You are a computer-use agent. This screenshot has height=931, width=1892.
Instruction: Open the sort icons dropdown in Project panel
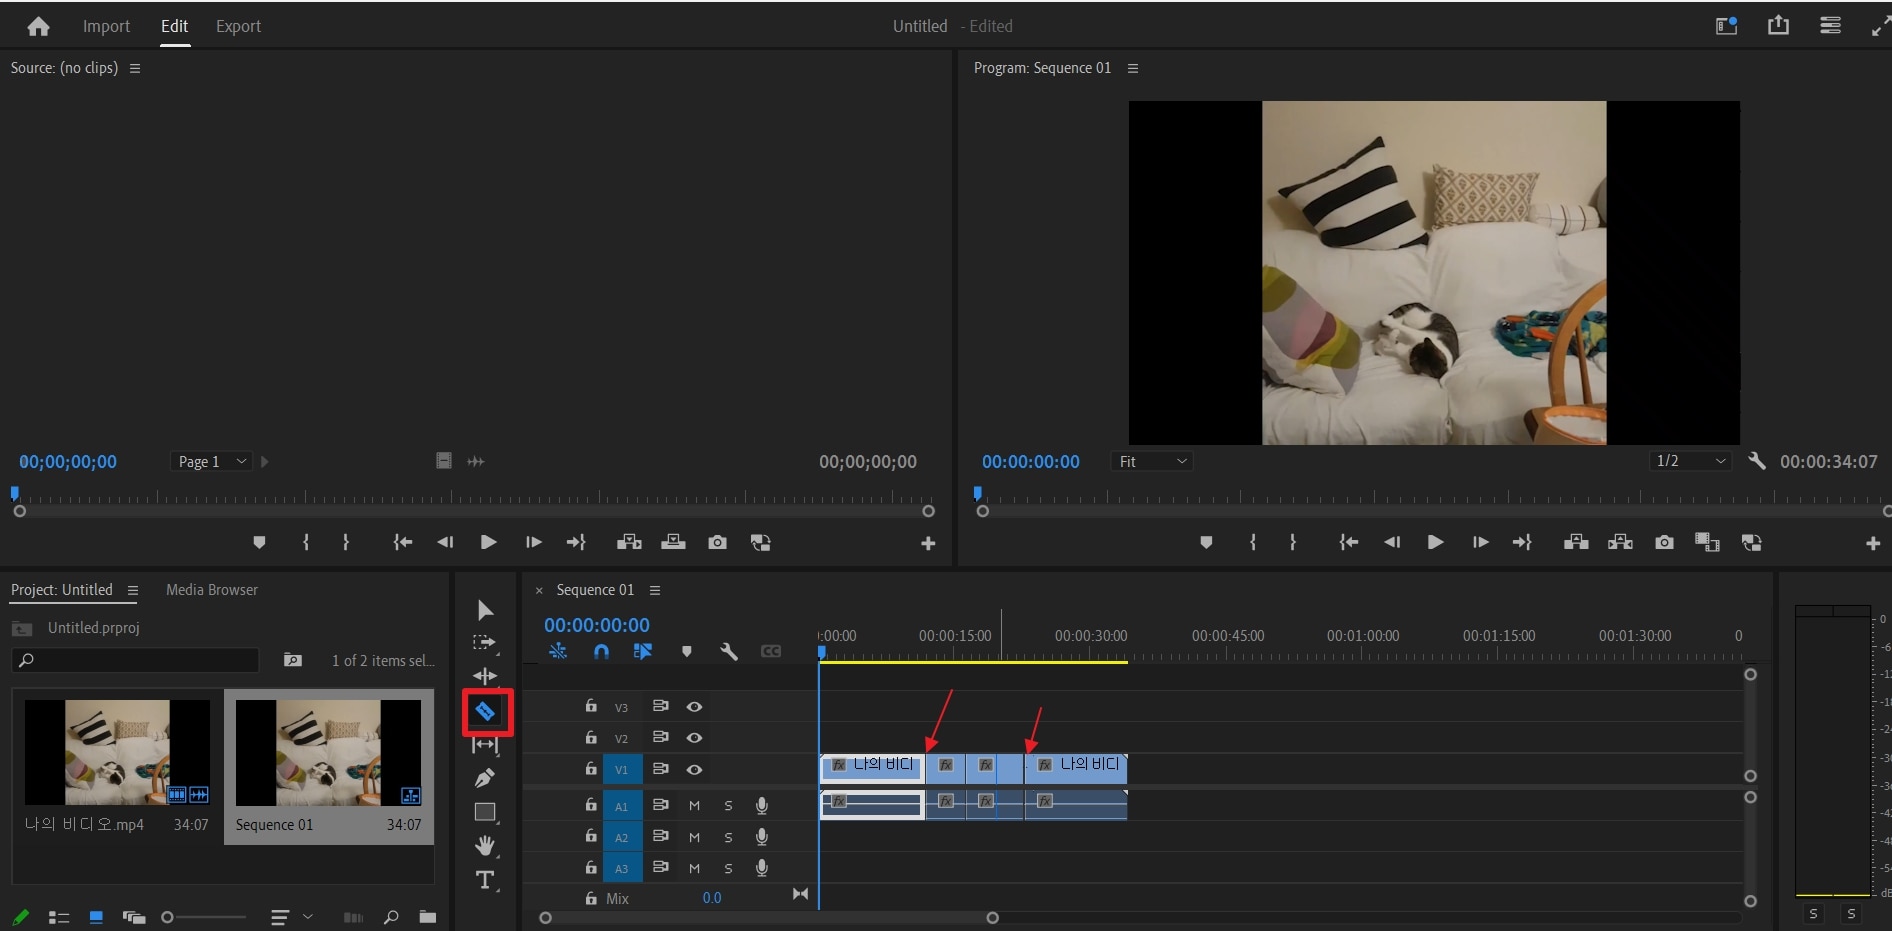pos(292,917)
